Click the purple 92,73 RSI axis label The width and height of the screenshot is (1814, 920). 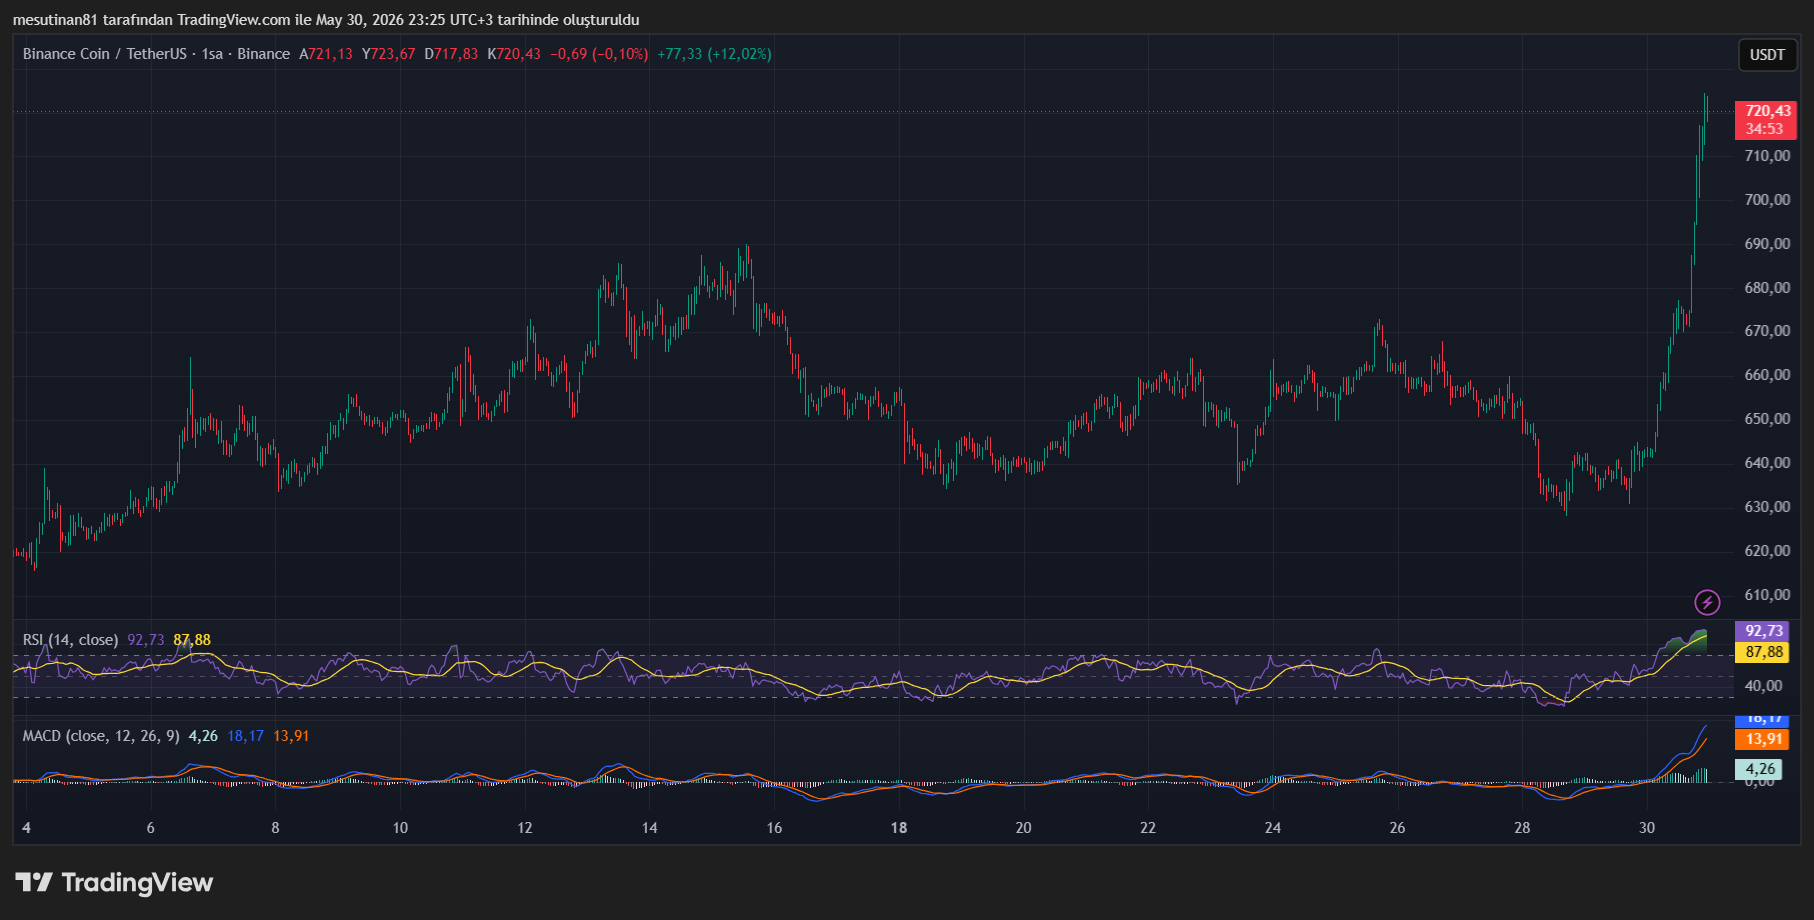pos(1764,631)
